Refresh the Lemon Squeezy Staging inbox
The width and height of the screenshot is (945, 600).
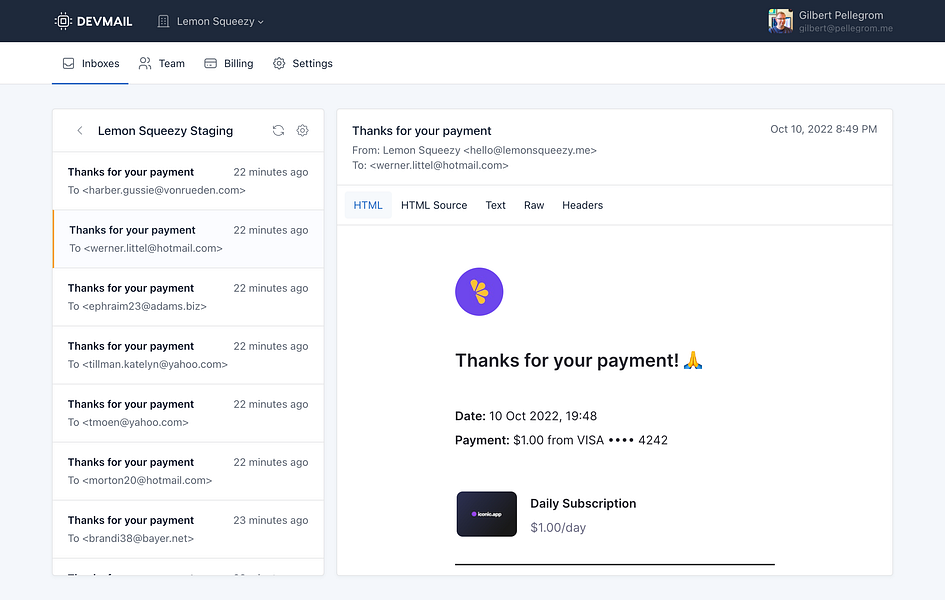[278, 130]
